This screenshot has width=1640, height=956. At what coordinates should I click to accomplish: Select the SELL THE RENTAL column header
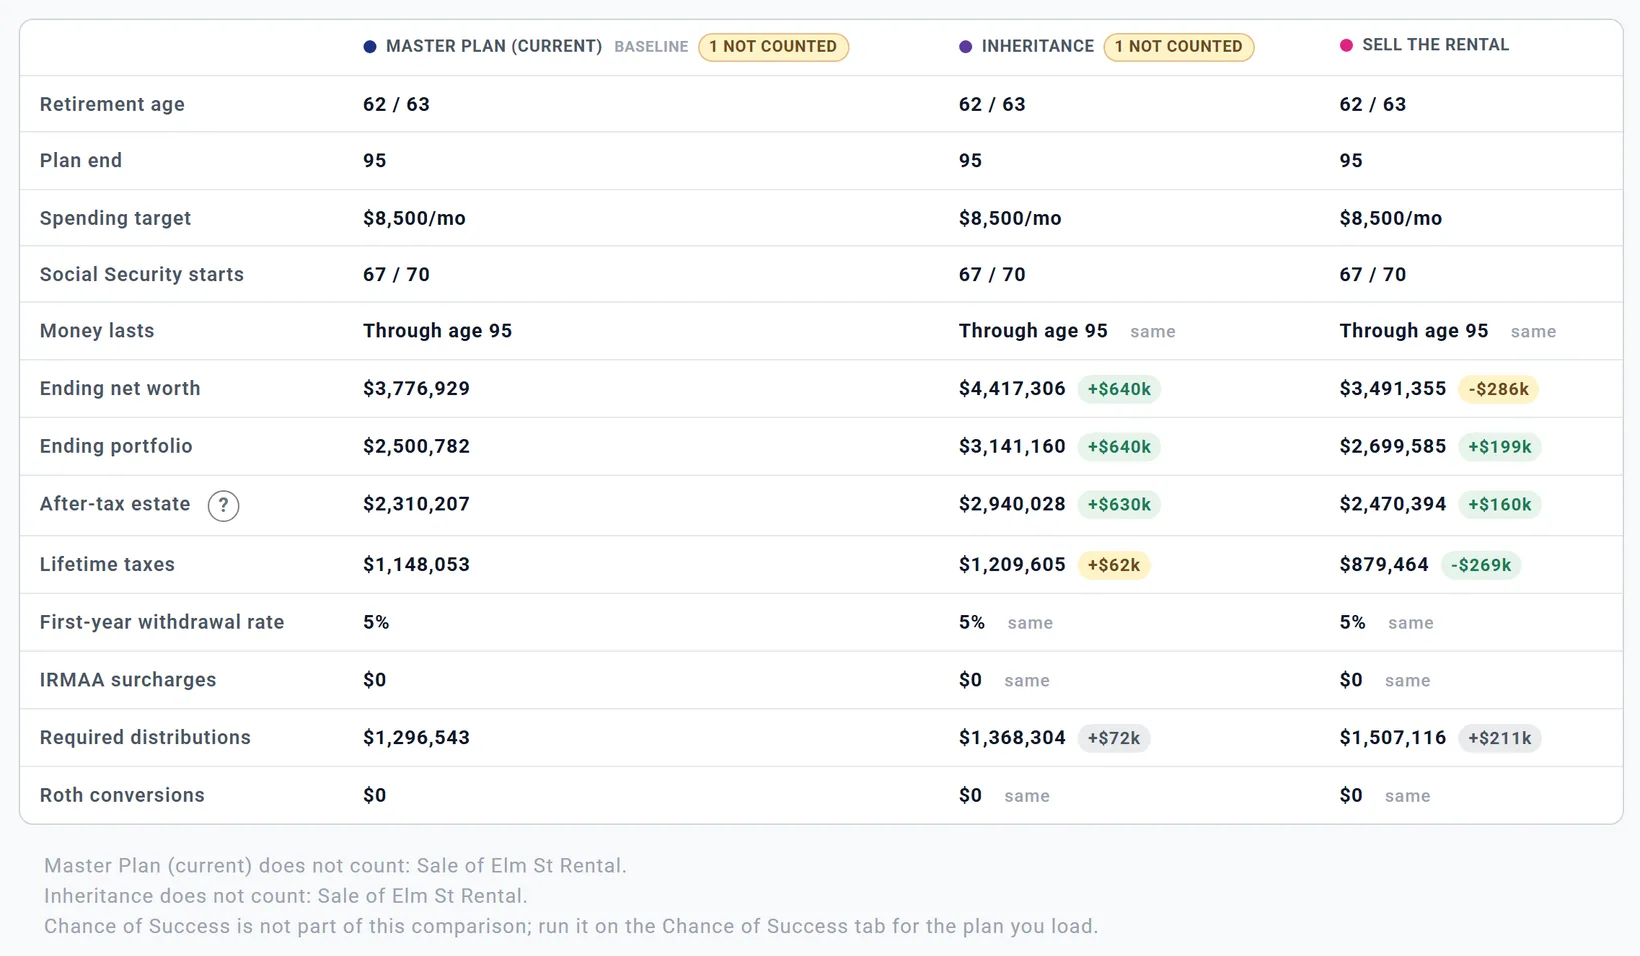click(1435, 45)
